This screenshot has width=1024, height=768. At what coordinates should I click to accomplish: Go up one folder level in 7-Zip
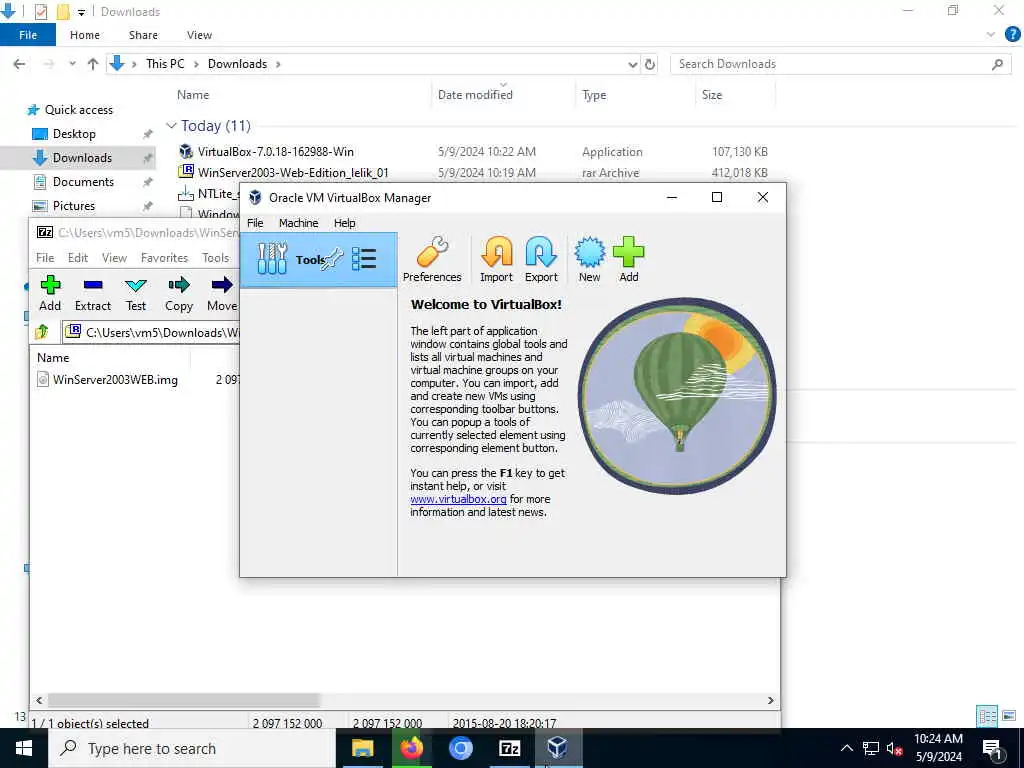tap(42, 332)
